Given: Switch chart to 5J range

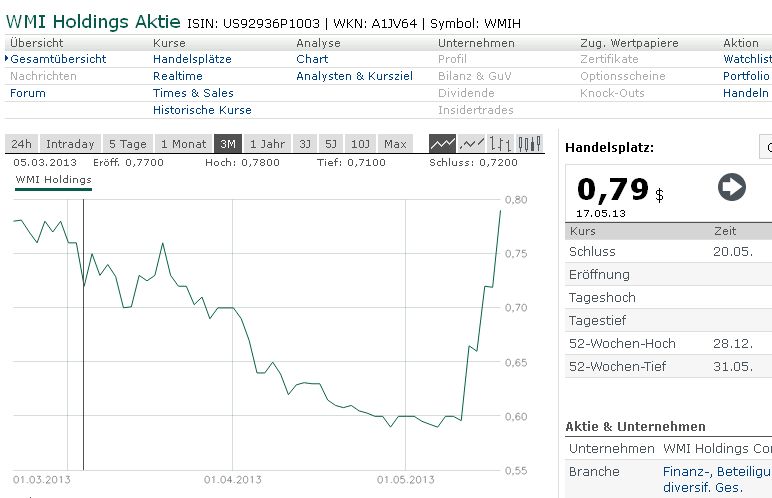Looking at the screenshot, I should pos(331,144).
